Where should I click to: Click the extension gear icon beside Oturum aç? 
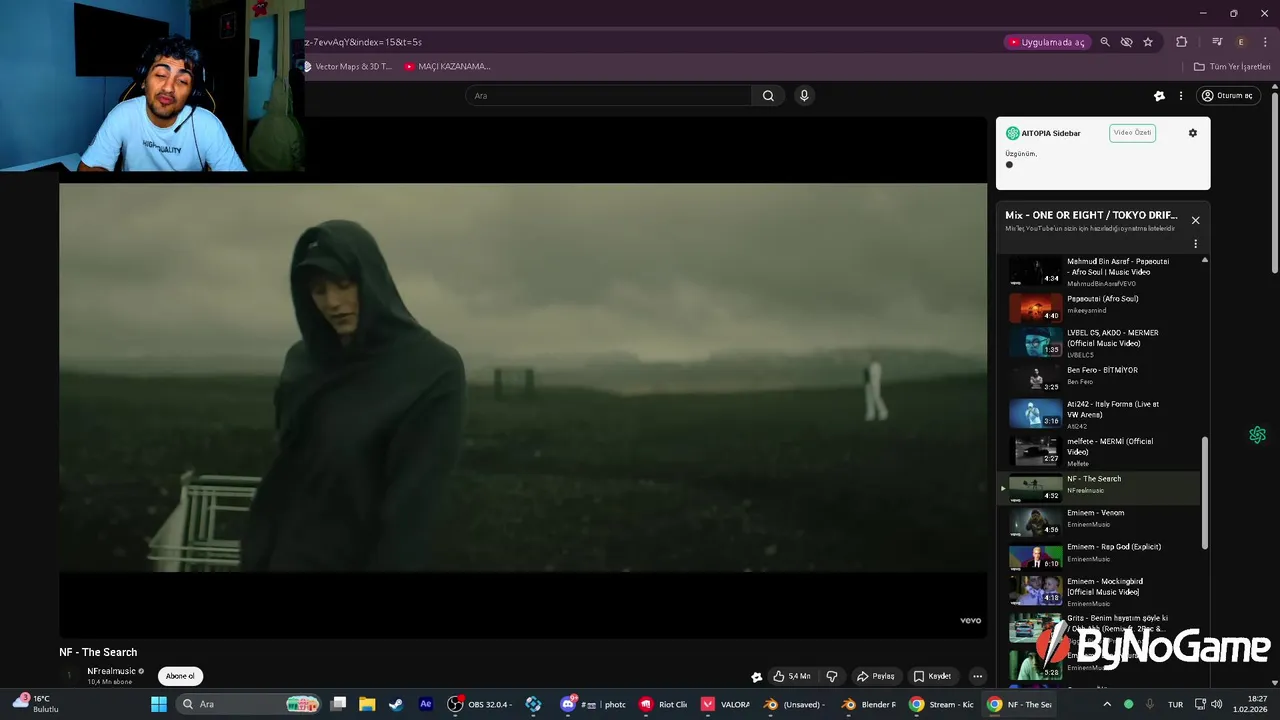[x=1159, y=96]
